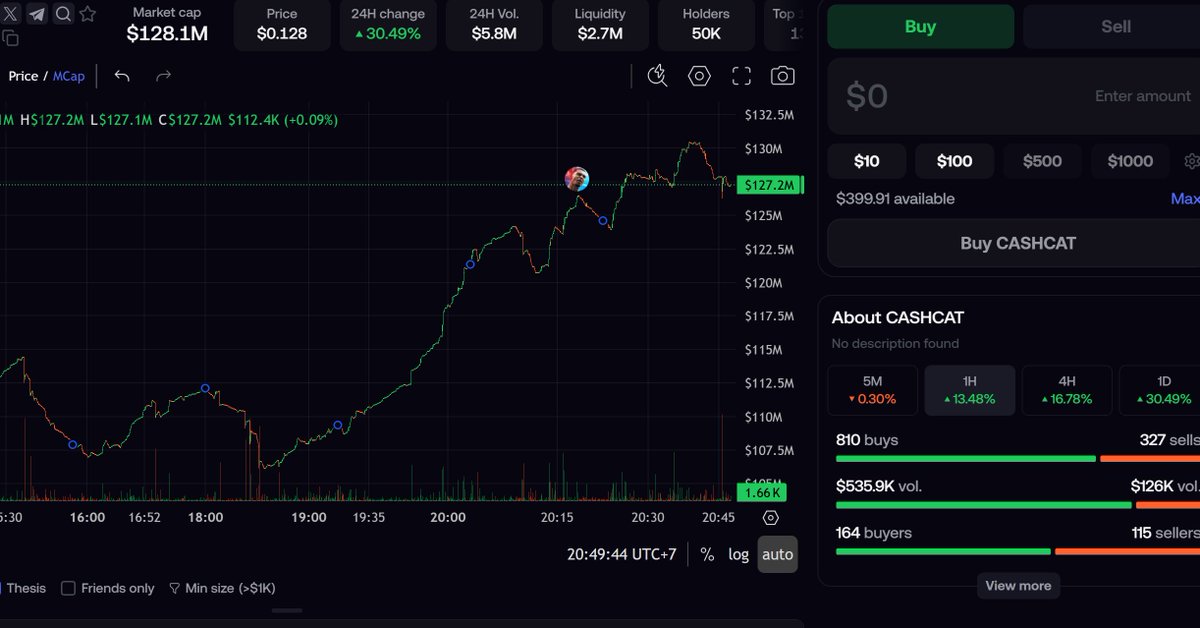This screenshot has width=1200, height=628.
Task: Click the No description found text
Action: tap(895, 343)
